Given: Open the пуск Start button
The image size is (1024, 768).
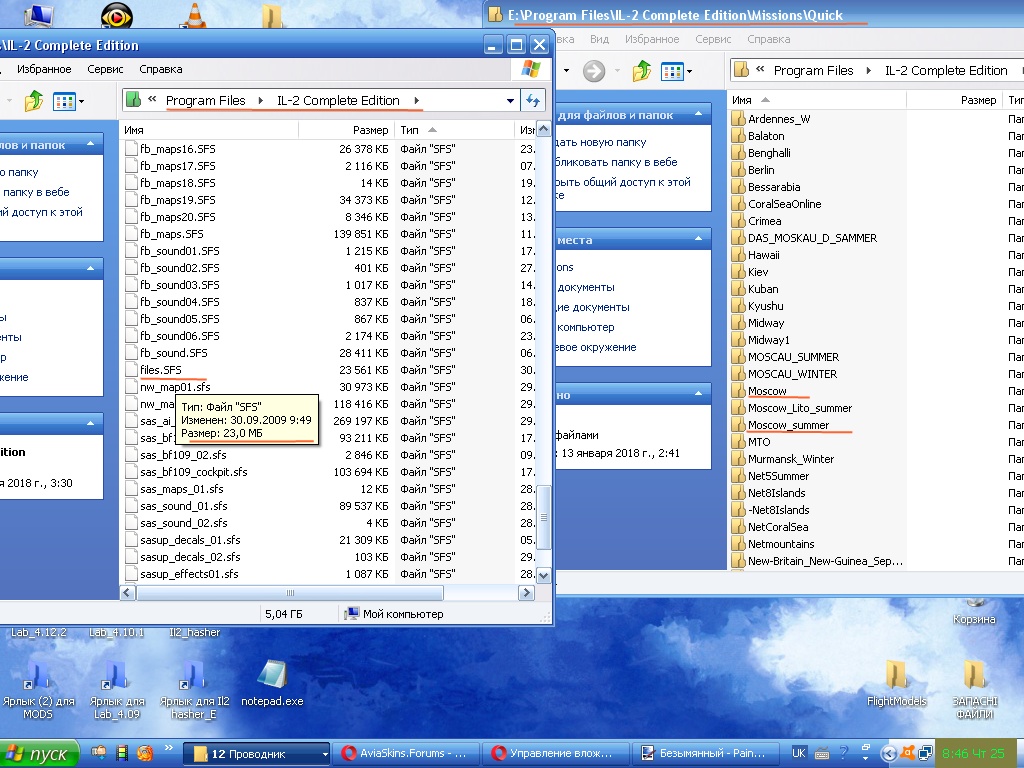Looking at the screenshot, I should pos(39,754).
